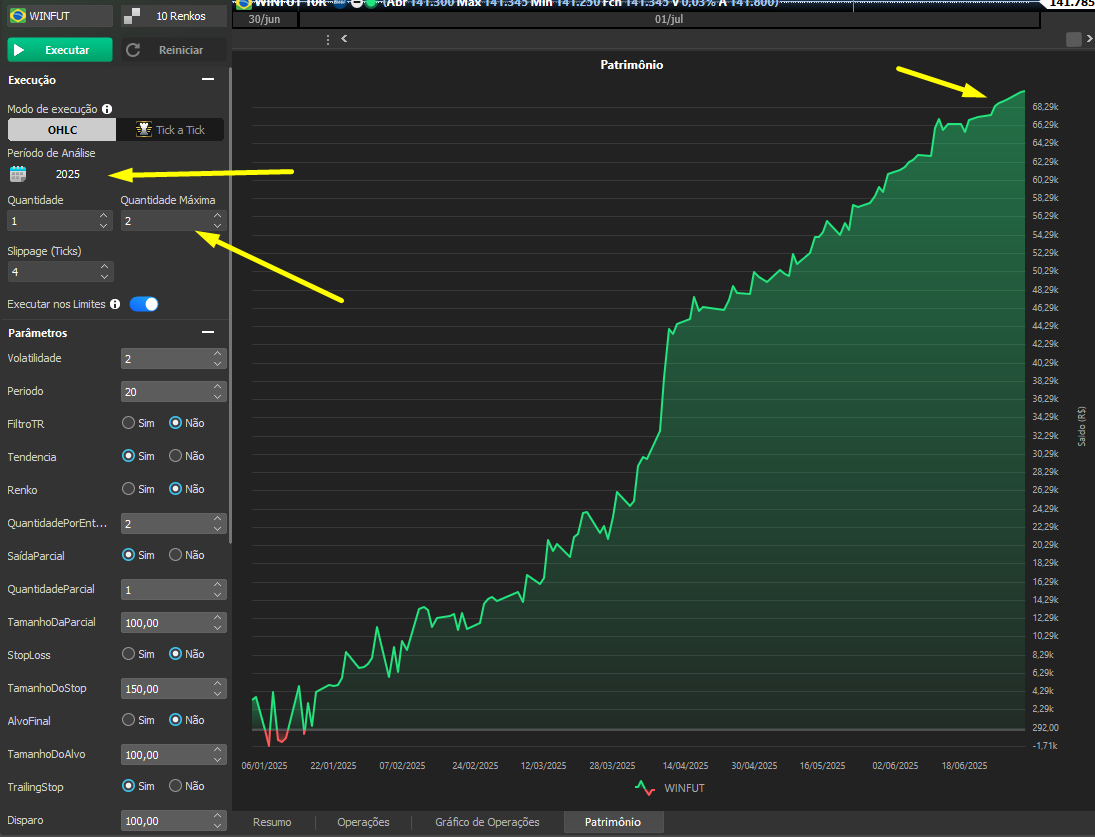
Task: Increase Quantidade with the up stepper
Action: pyautogui.click(x=103, y=216)
